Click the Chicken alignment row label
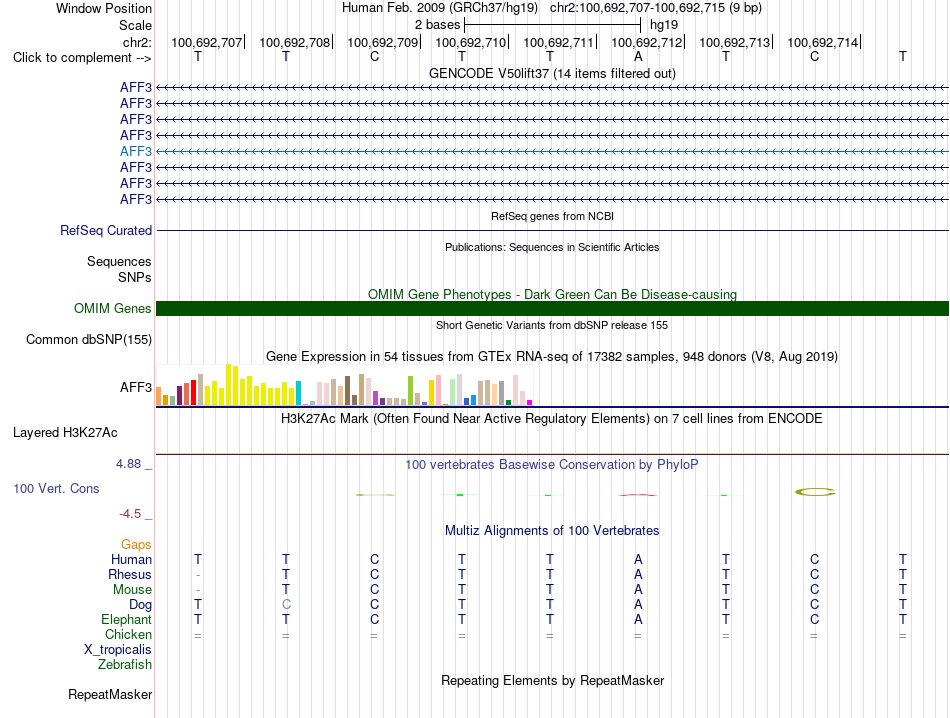Viewport: 950px width, 718px height. pyautogui.click(x=128, y=634)
